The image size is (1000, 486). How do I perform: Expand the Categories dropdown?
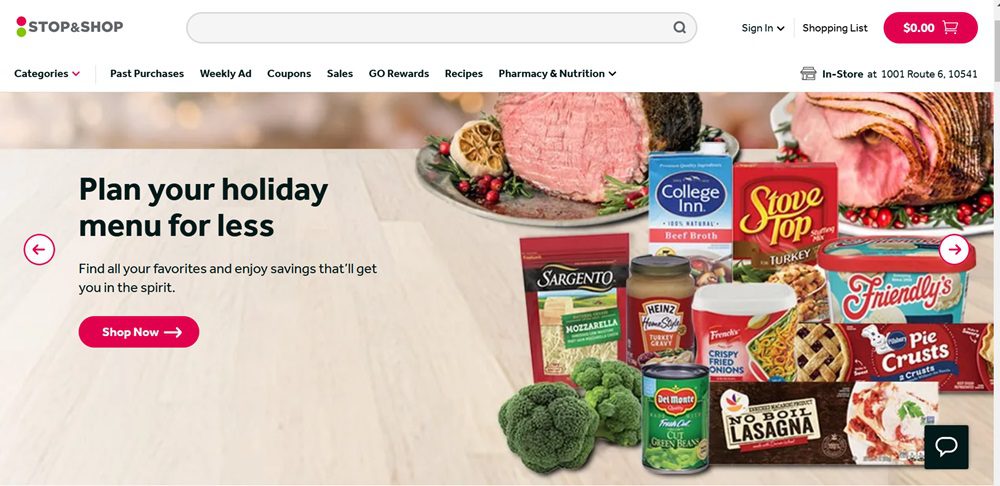pos(47,73)
